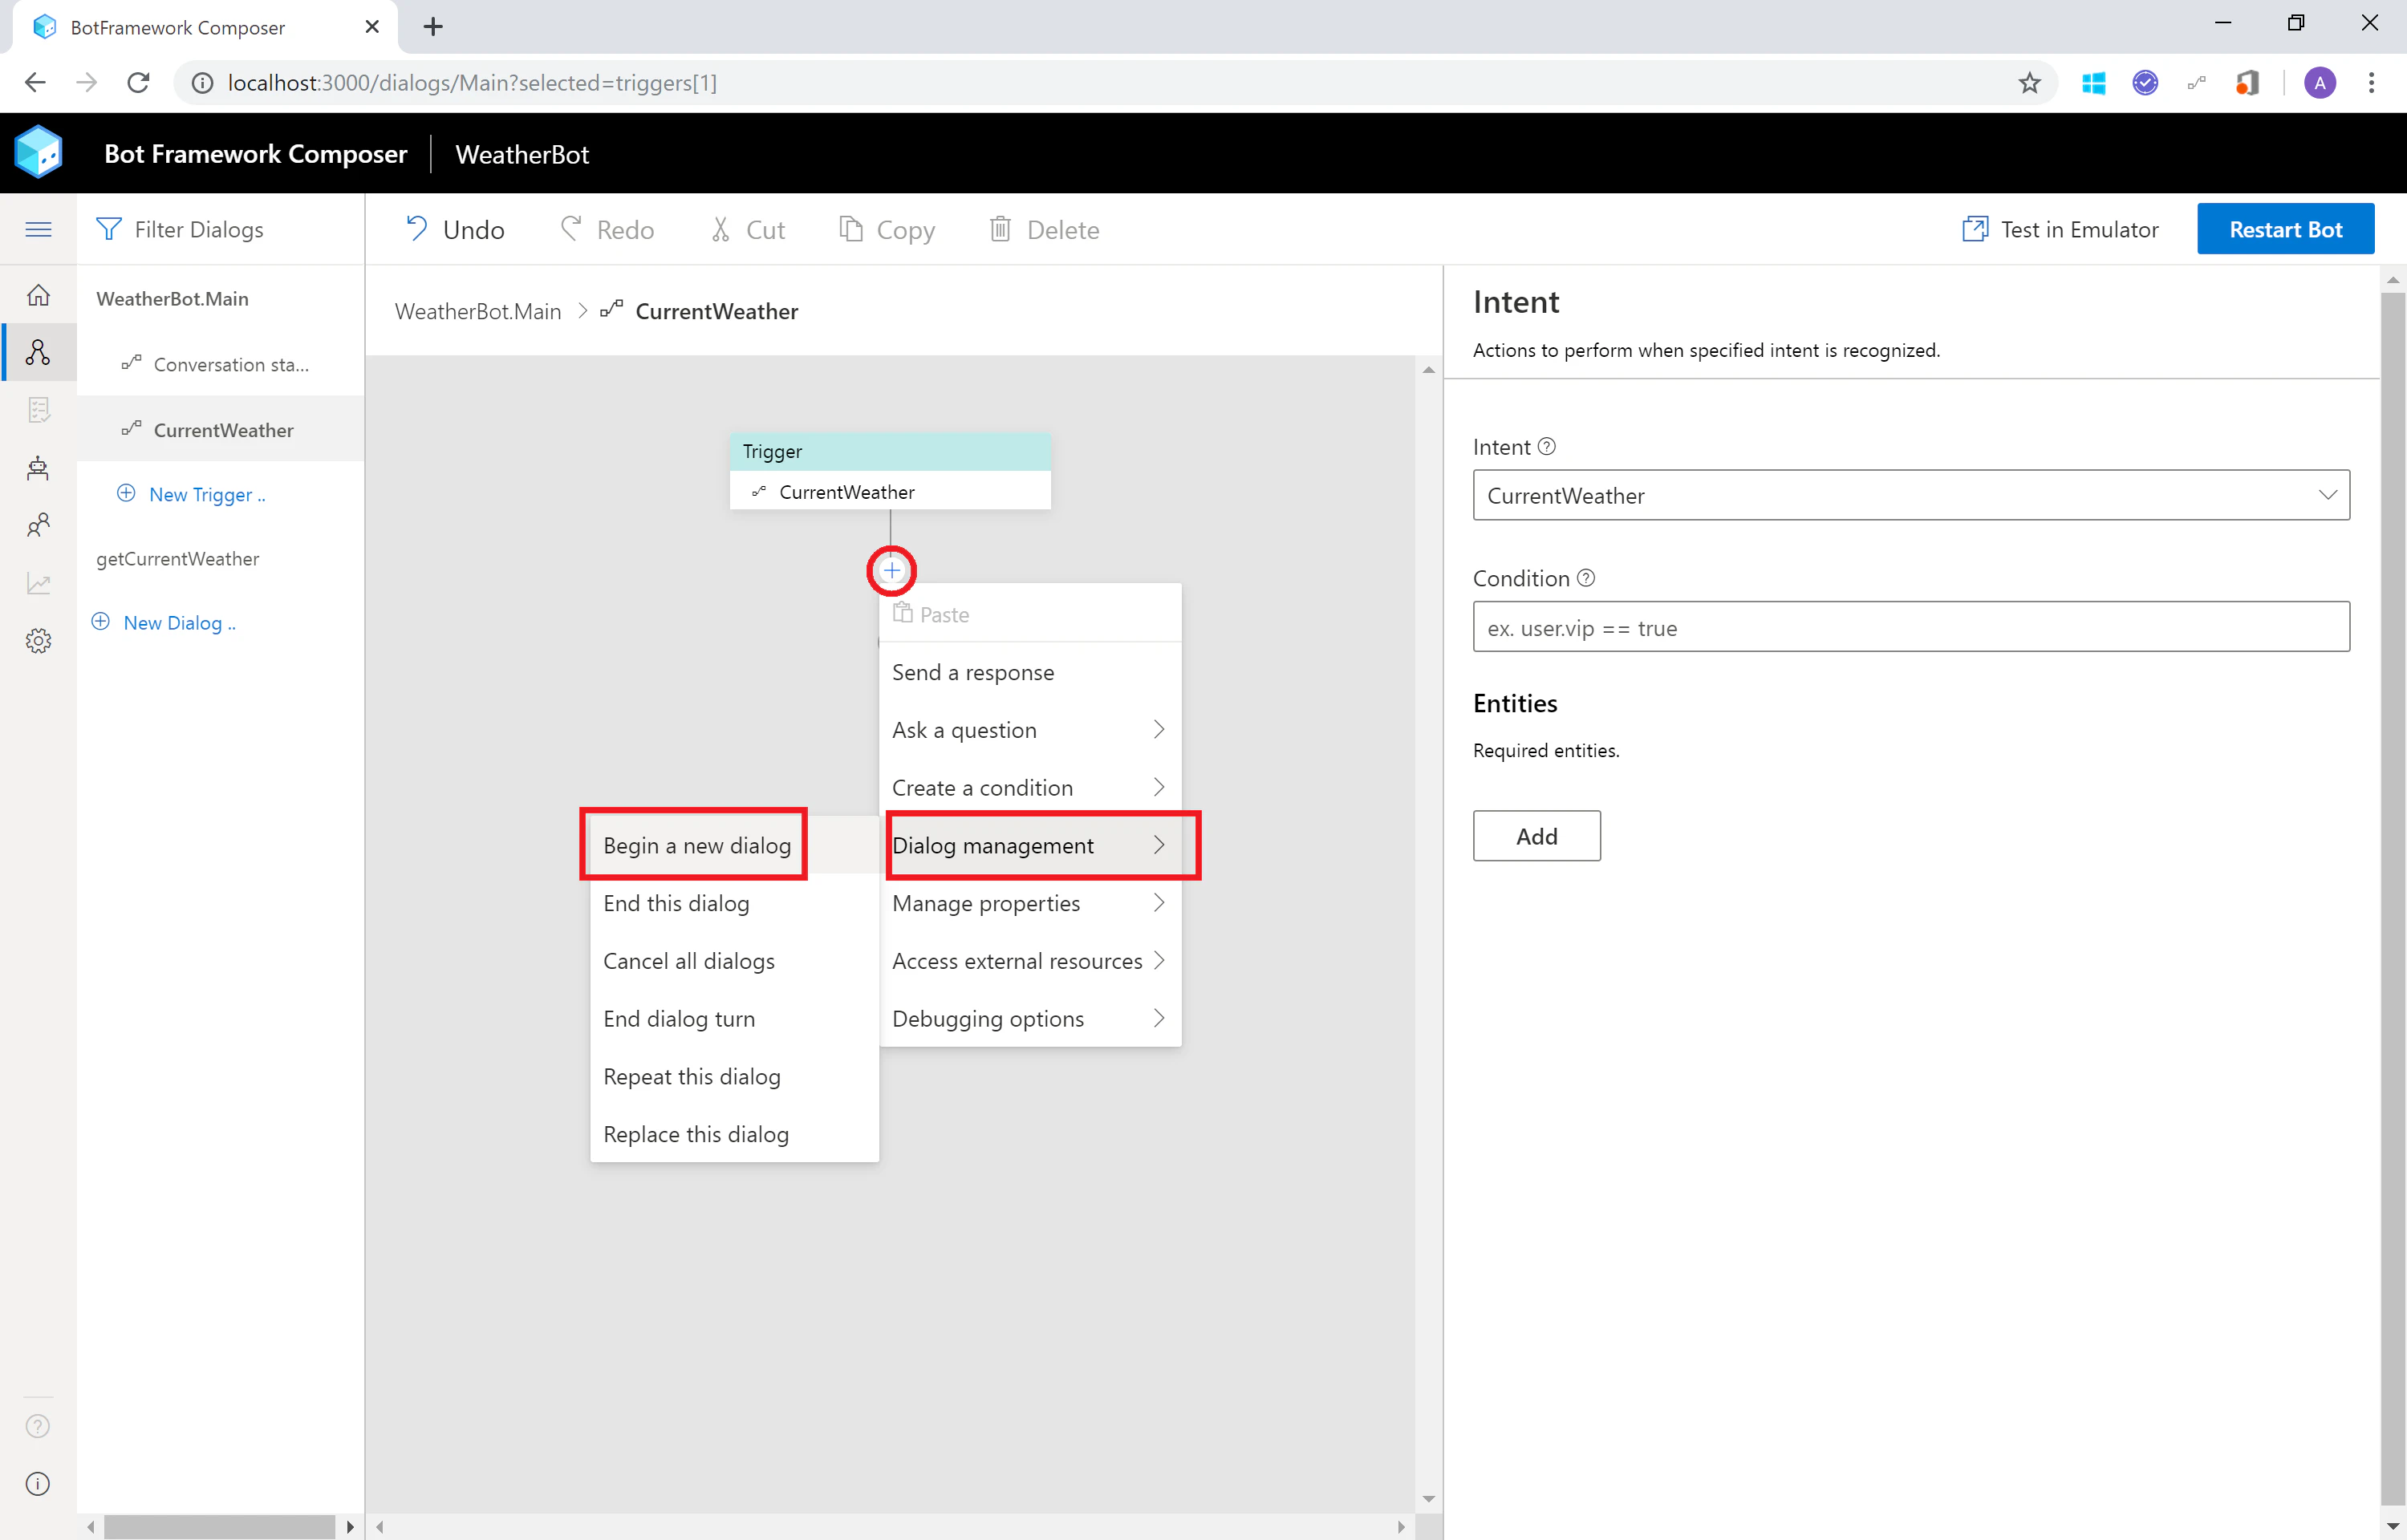The height and width of the screenshot is (1540, 2407).
Task: Bookmark this page star icon
Action: 2029,83
